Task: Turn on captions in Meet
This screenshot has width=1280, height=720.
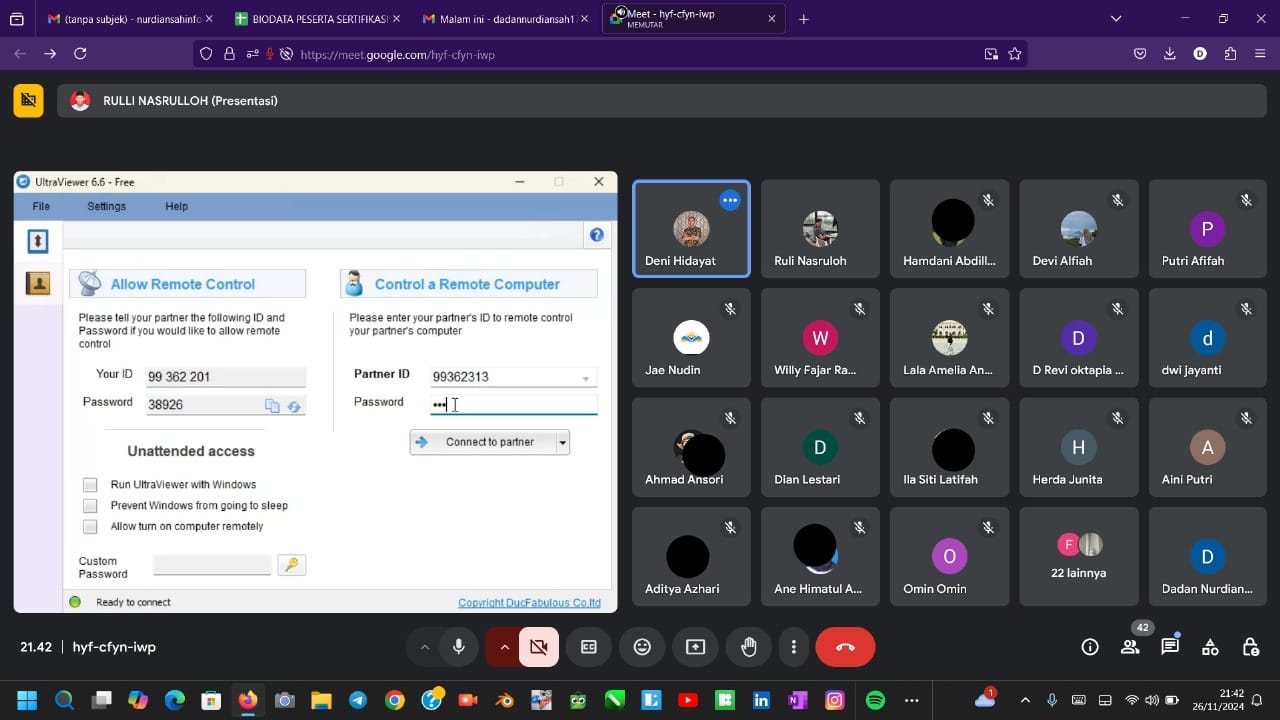Action: pos(589,647)
